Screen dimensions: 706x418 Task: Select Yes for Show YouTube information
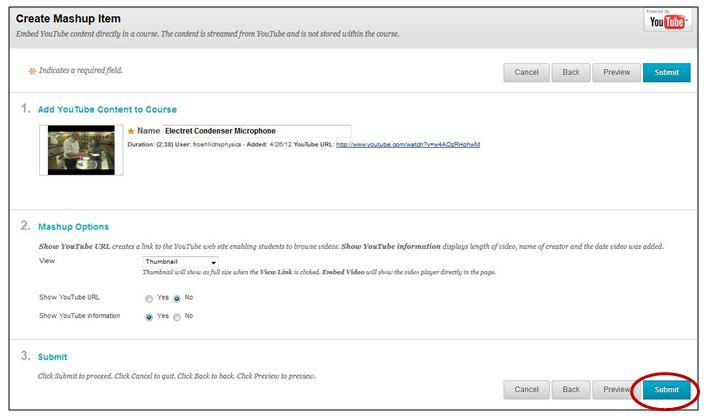[149, 317]
